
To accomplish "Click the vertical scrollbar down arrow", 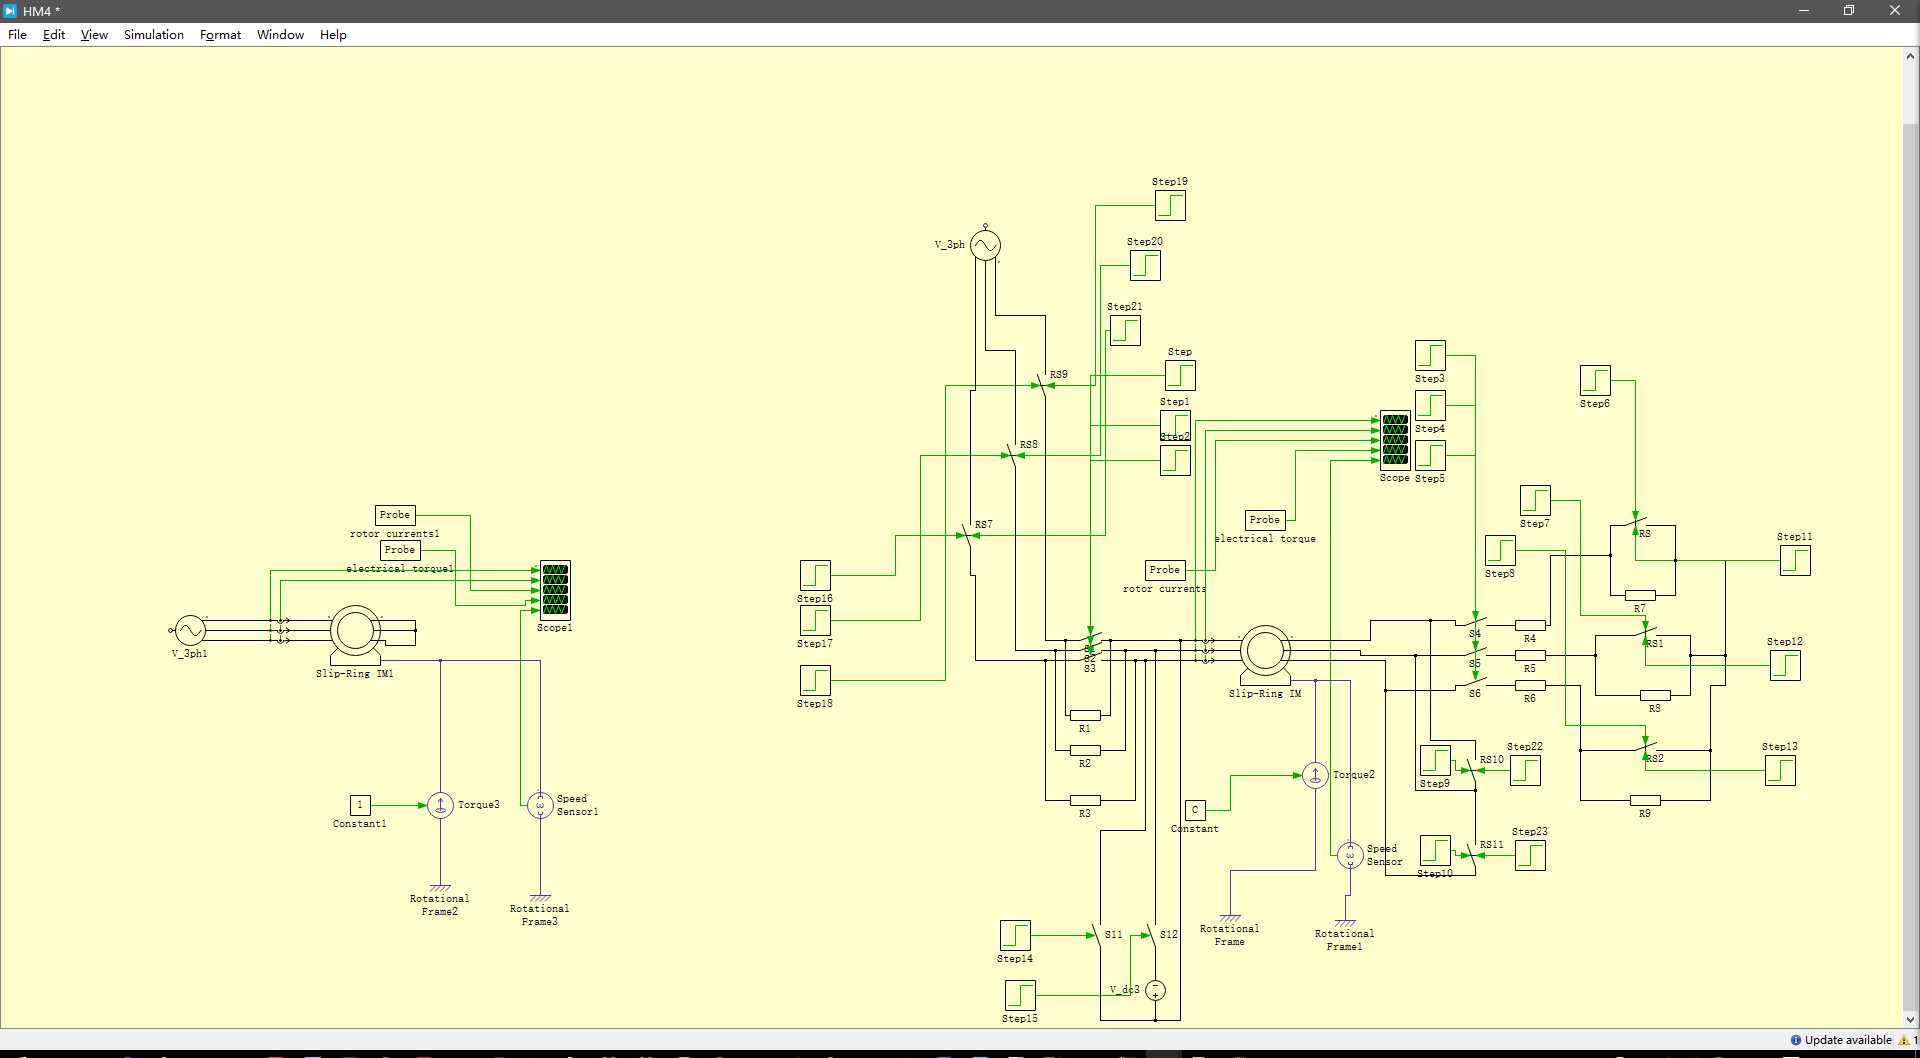I will [x=1910, y=1020].
